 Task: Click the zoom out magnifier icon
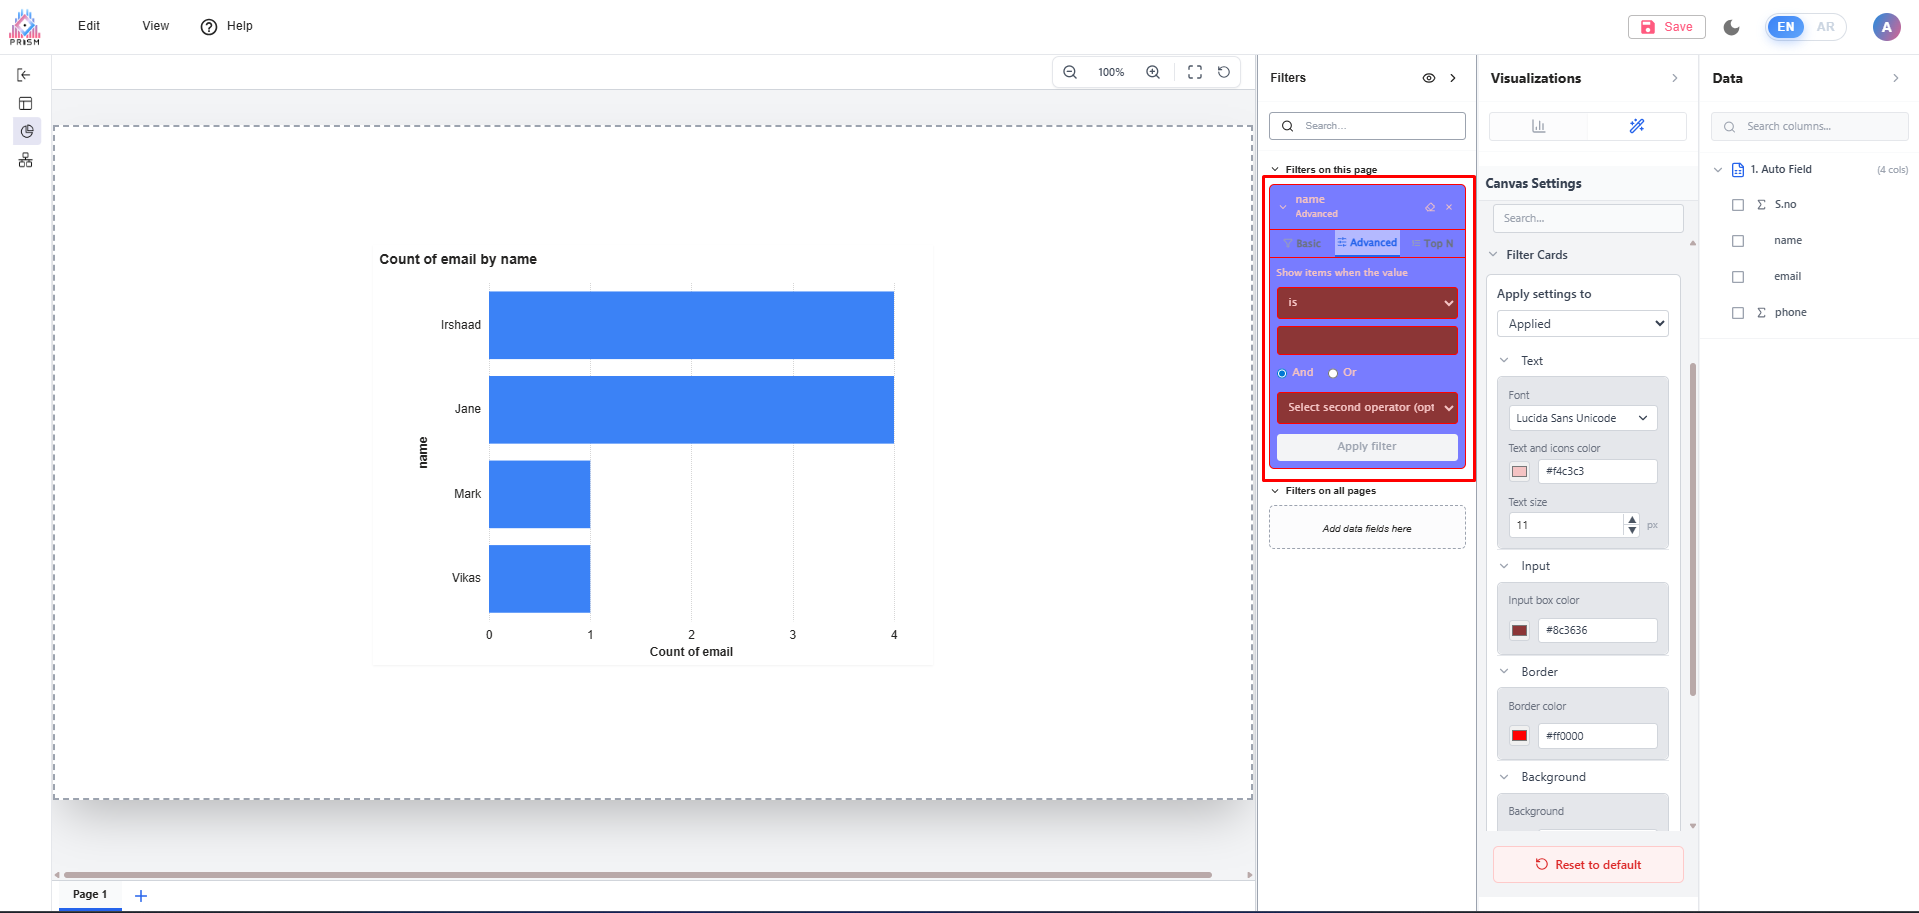pos(1070,72)
